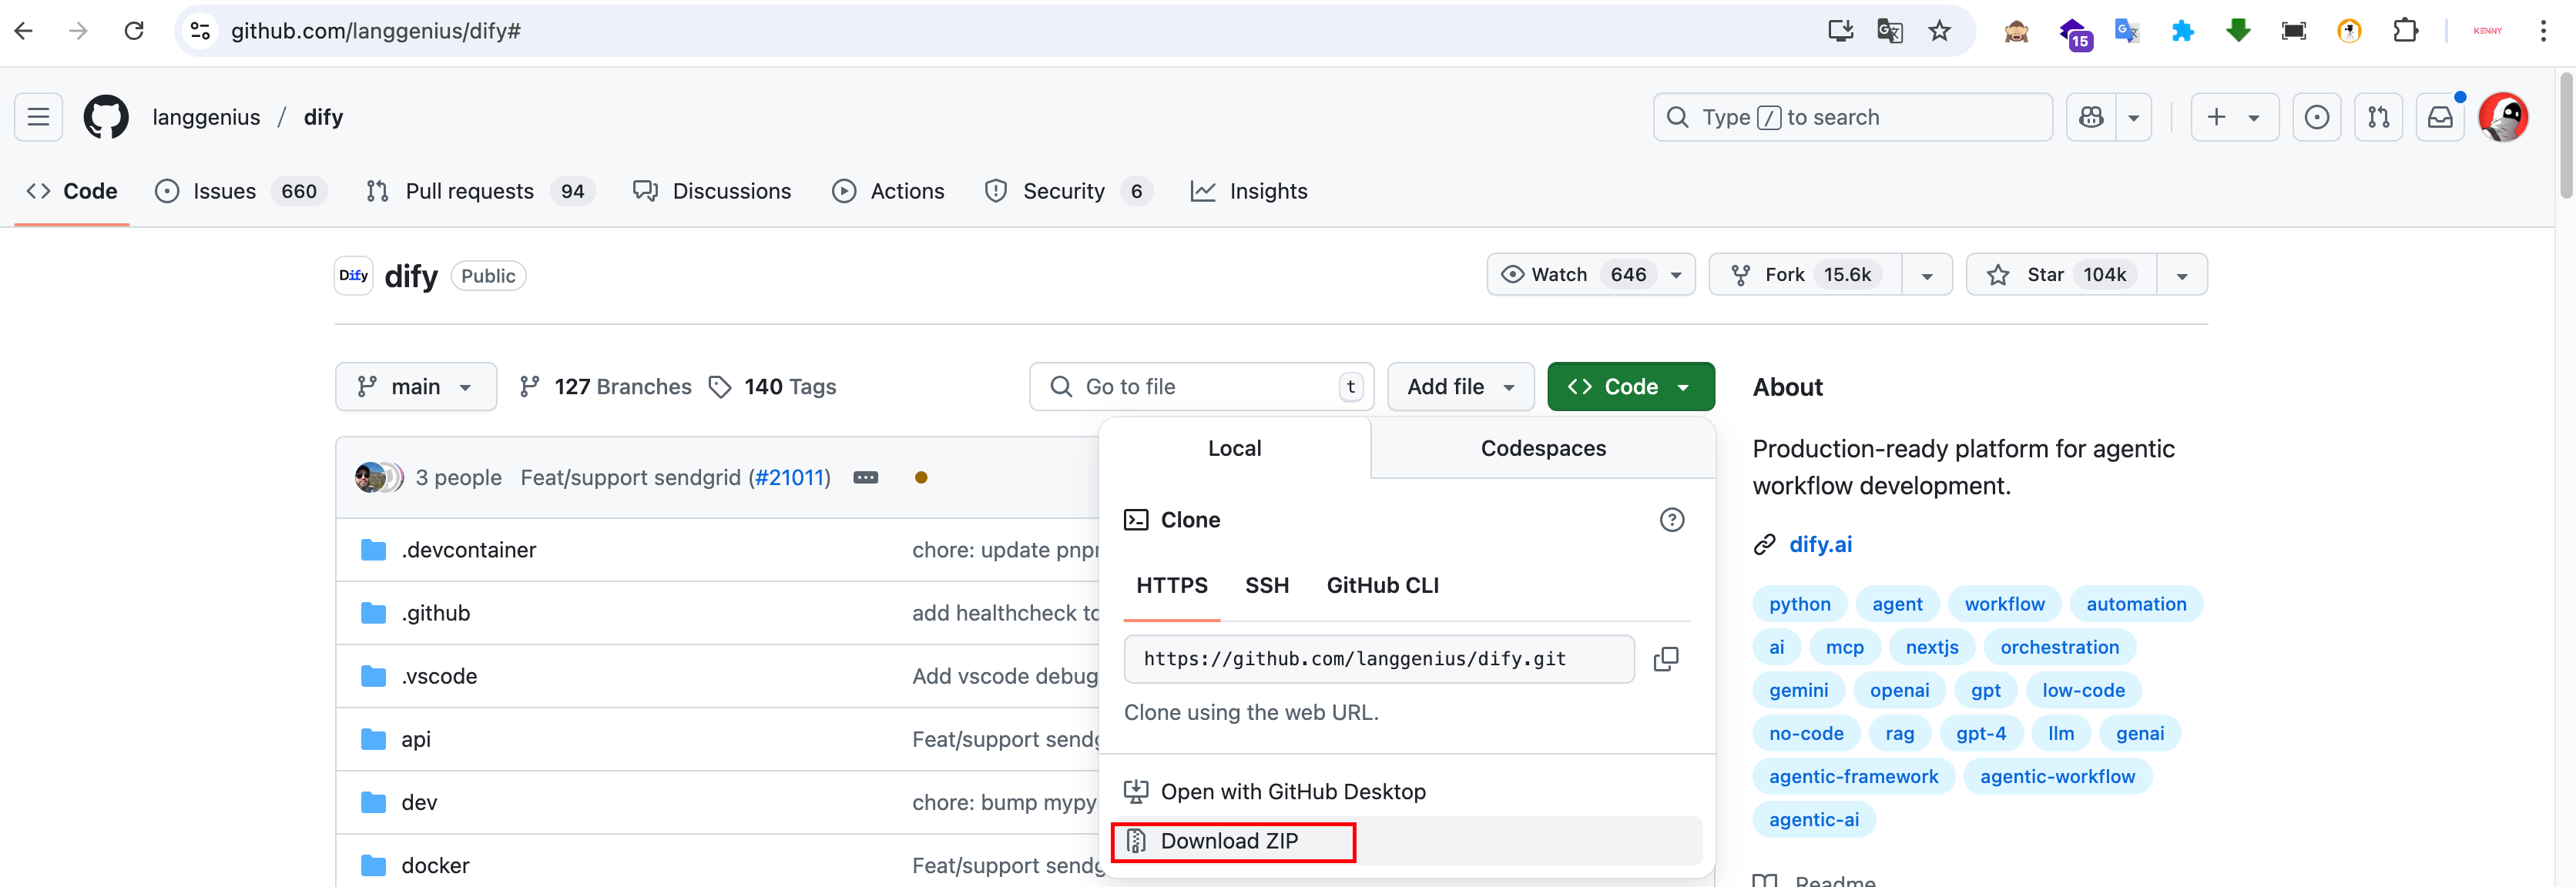
Task: Switch to the Codespaces tab in popup
Action: [1543, 449]
